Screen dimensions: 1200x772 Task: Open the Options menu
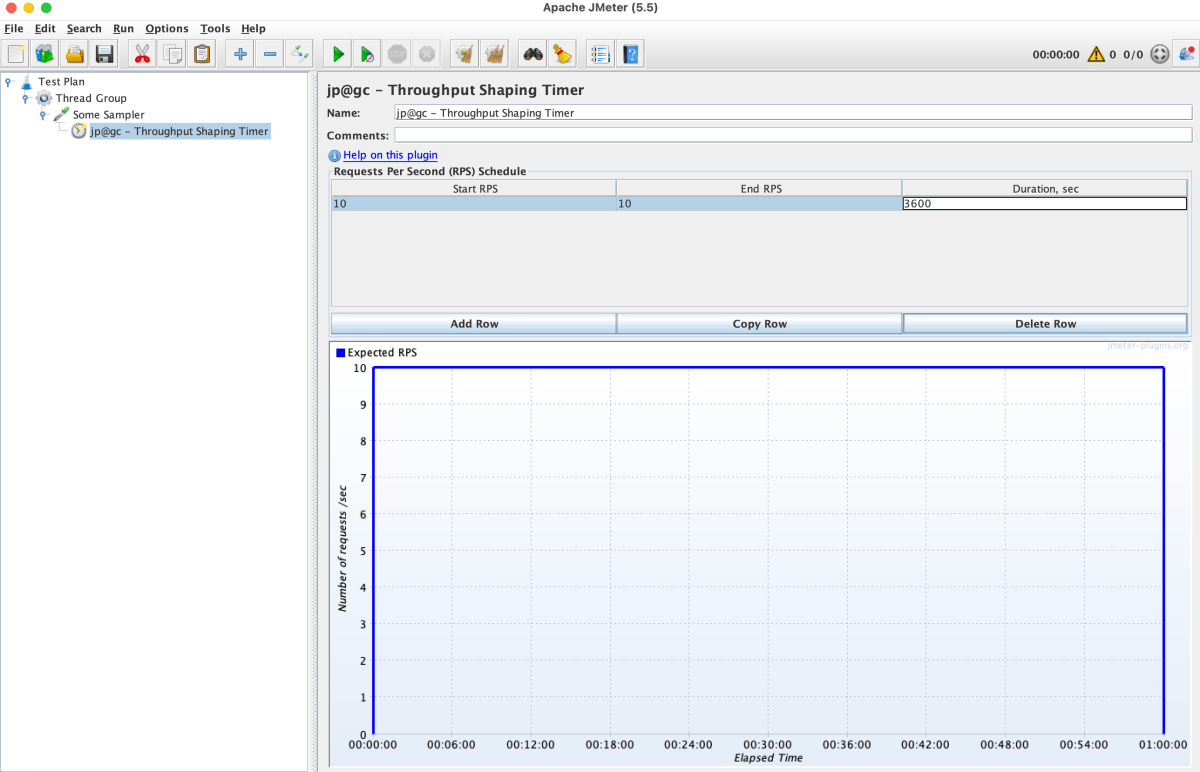point(167,29)
